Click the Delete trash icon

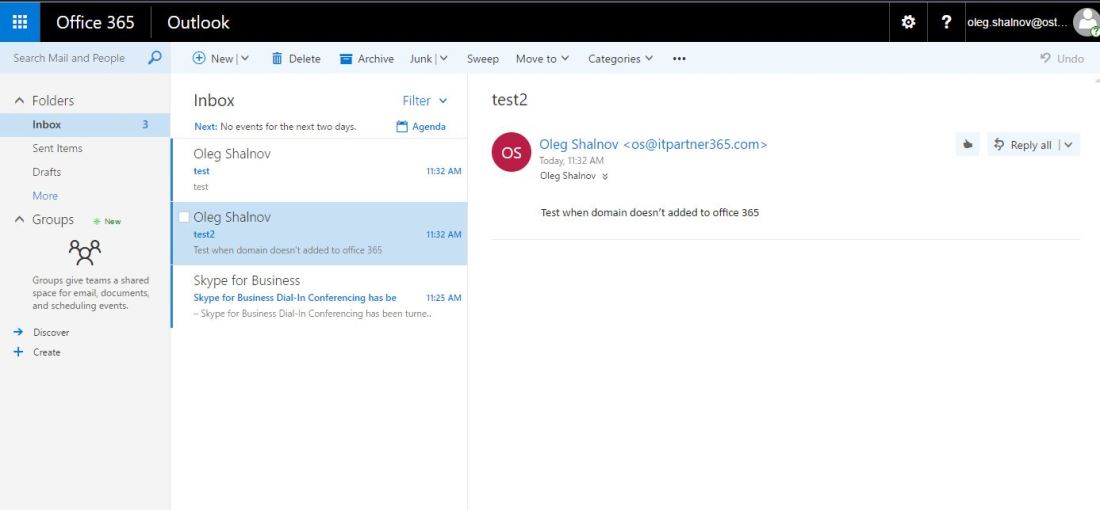point(277,59)
